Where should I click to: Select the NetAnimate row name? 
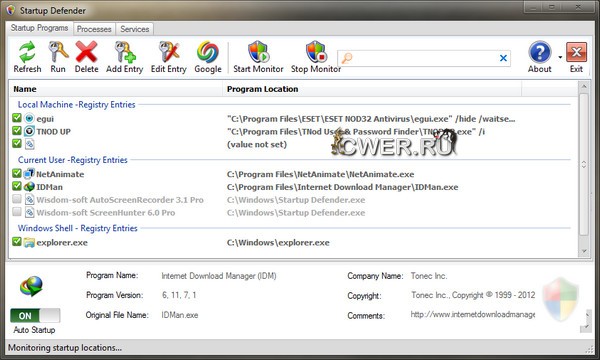coord(60,174)
